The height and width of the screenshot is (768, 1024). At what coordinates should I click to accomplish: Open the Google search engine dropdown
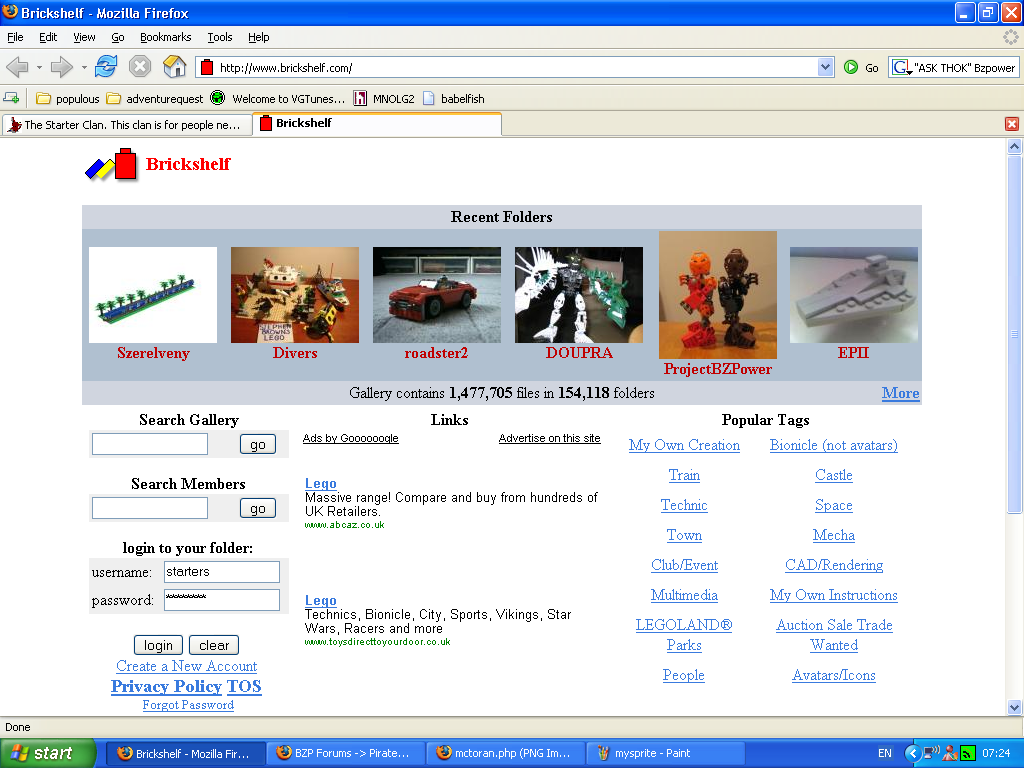tap(902, 67)
